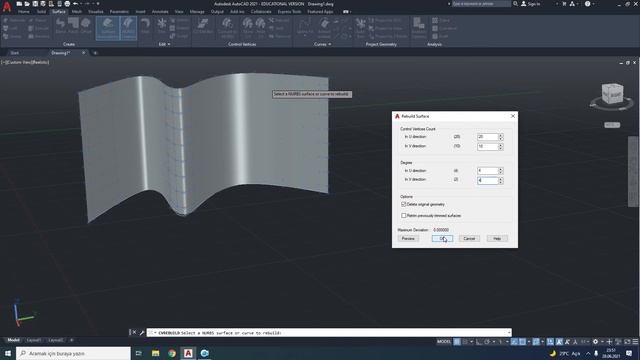Image resolution: width=640 pixels, height=360 pixels.
Task: Toggle NURBS Creation in the ribbon
Action: pyautogui.click(x=128, y=28)
